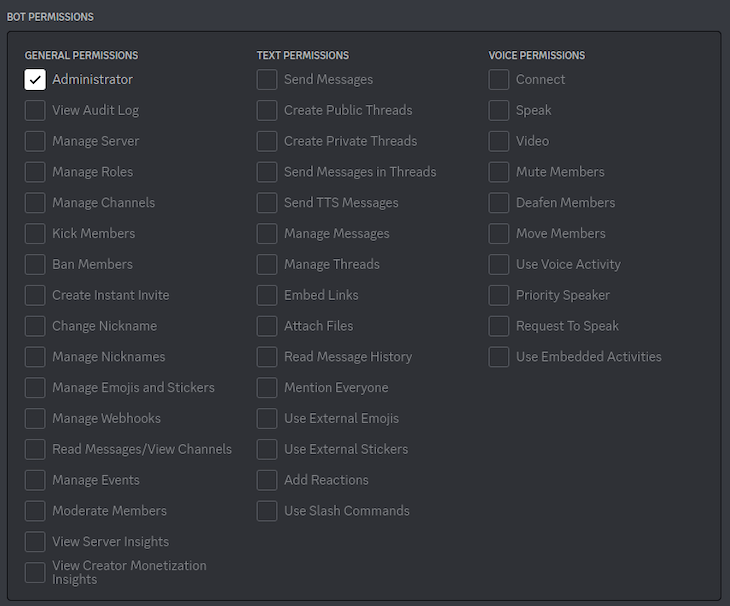Enable the Send Messages text permission
The image size is (730, 606).
267,80
